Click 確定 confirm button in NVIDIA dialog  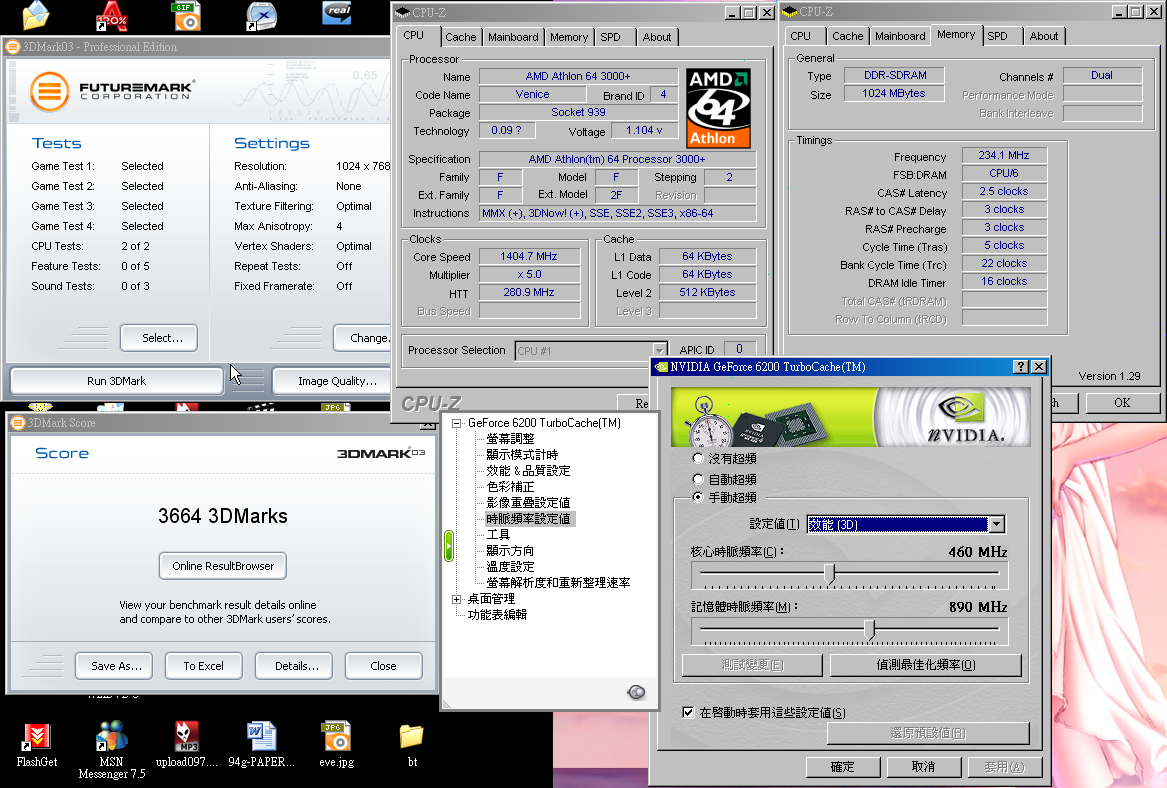(843, 767)
